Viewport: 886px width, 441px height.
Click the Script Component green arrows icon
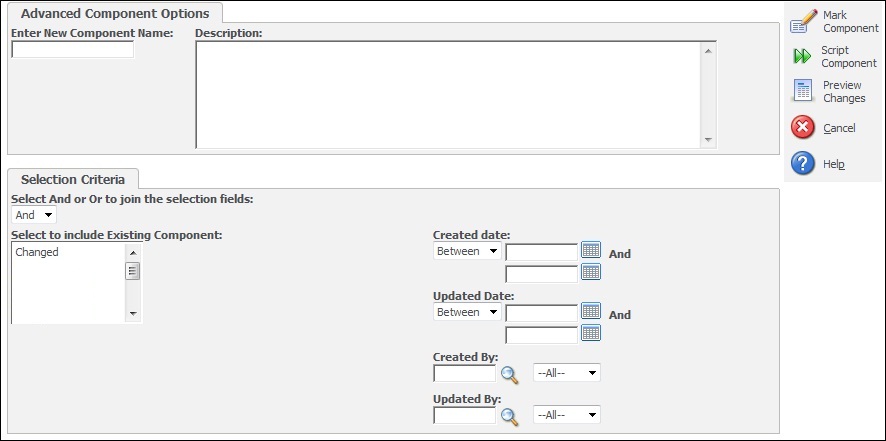[802, 56]
